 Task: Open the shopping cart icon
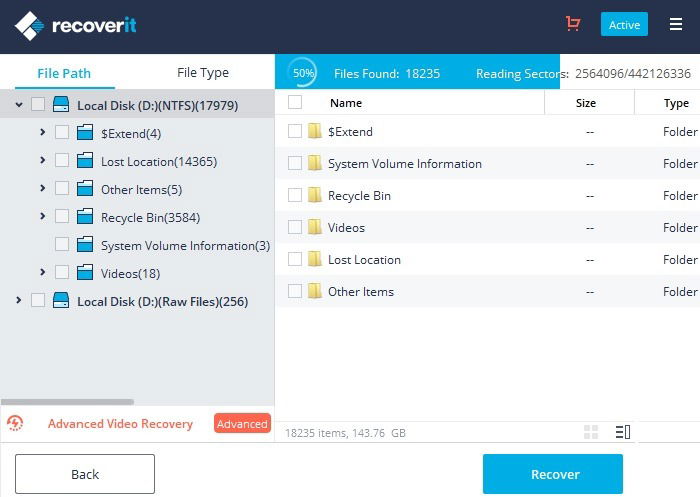(573, 24)
